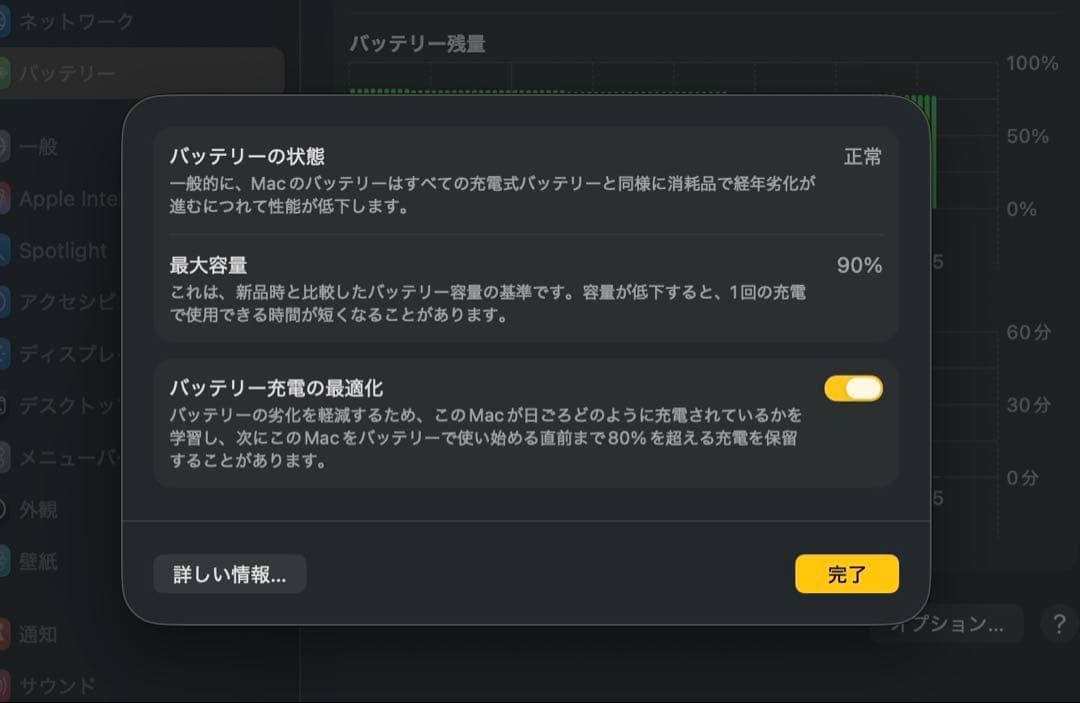Open help with the question mark button
Viewport: 1080px width, 703px height.
tap(1058, 624)
